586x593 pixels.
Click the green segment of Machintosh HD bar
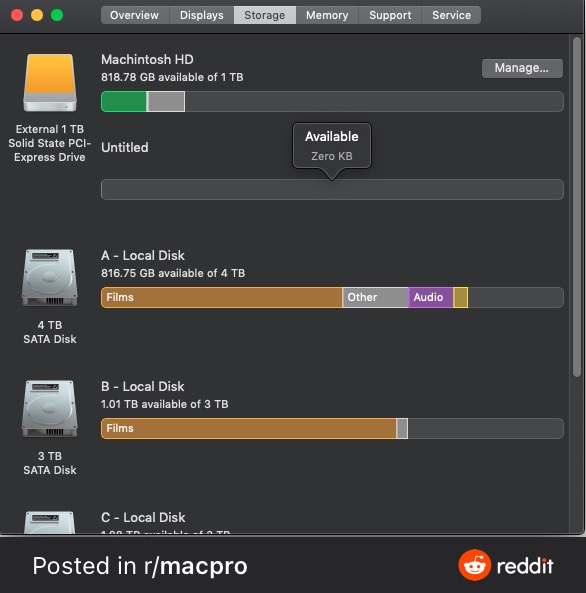pyautogui.click(x=124, y=101)
